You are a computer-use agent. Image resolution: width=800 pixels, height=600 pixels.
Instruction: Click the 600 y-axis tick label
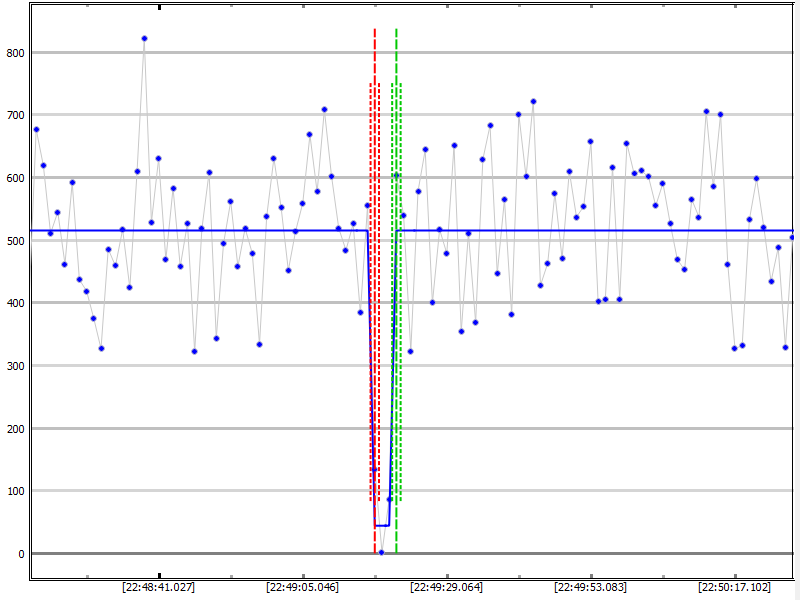[x=15, y=178]
